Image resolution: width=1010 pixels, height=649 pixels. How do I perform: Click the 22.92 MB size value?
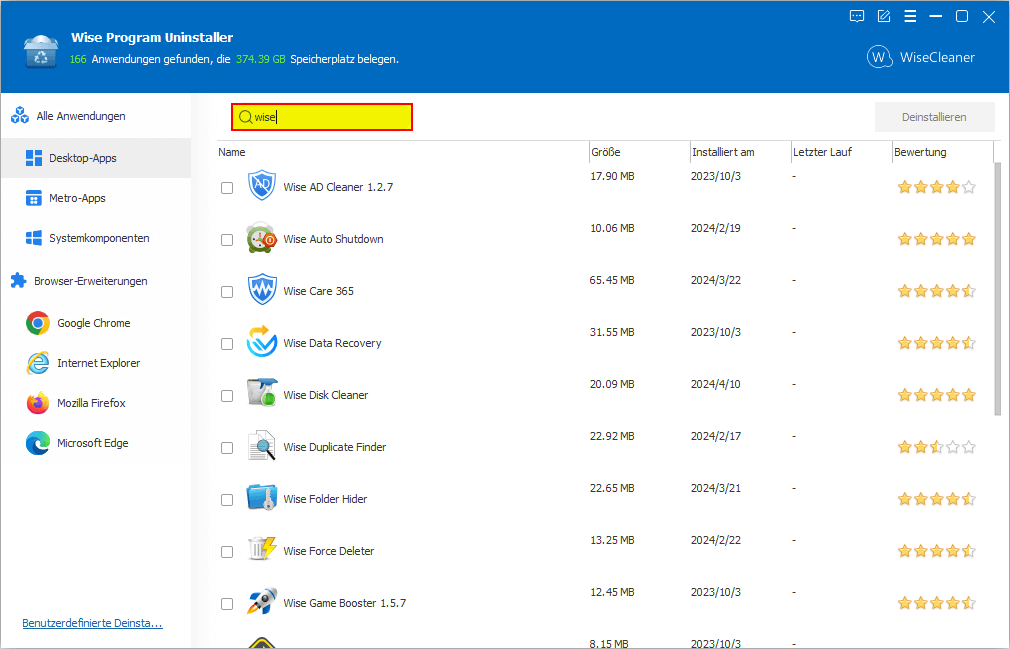[x=612, y=436]
